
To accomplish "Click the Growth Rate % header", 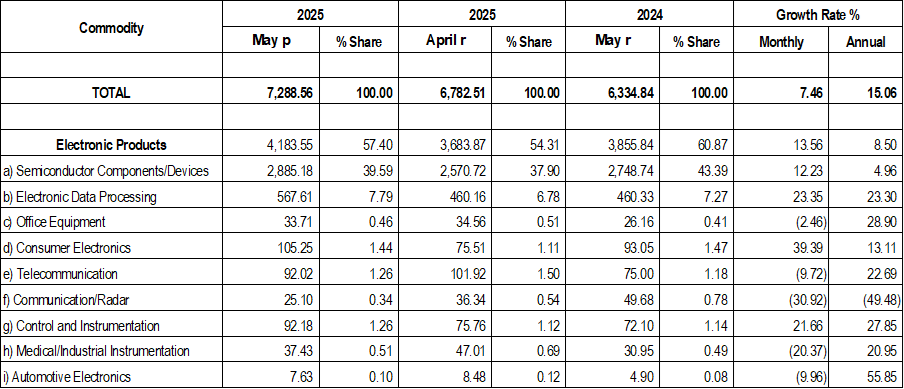I will [x=818, y=14].
